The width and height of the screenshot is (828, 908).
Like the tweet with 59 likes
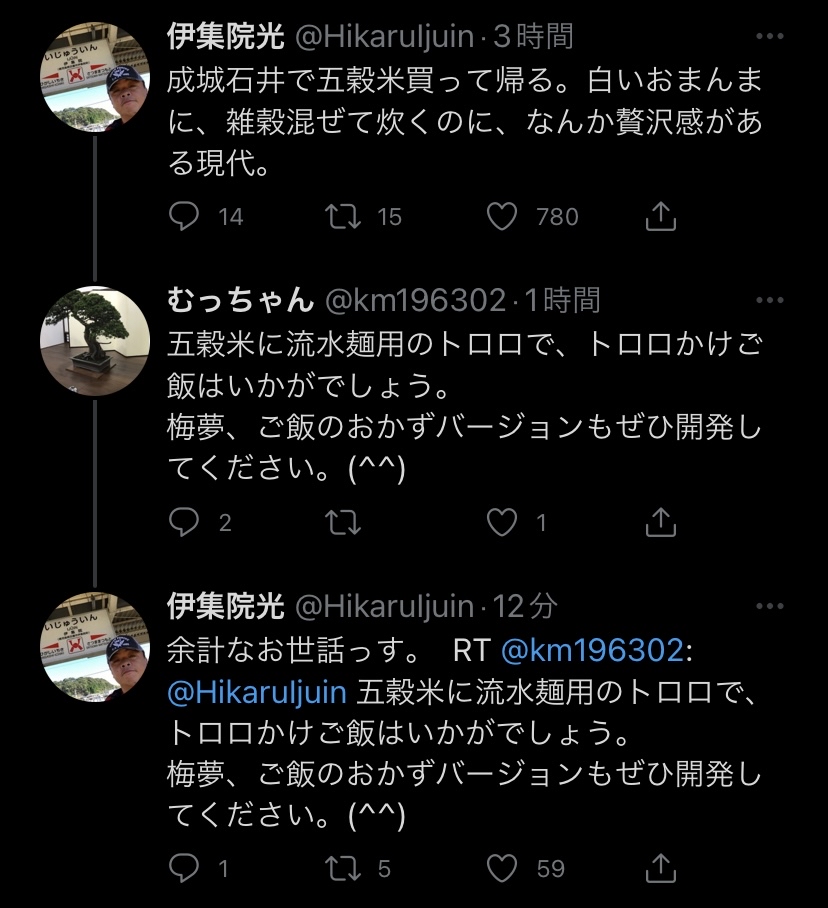(501, 867)
